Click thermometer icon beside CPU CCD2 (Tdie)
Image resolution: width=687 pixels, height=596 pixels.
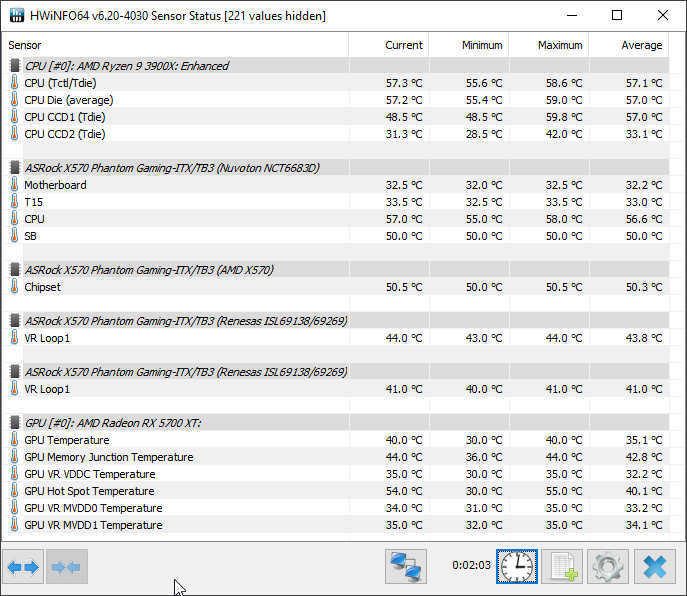pyautogui.click(x=14, y=134)
